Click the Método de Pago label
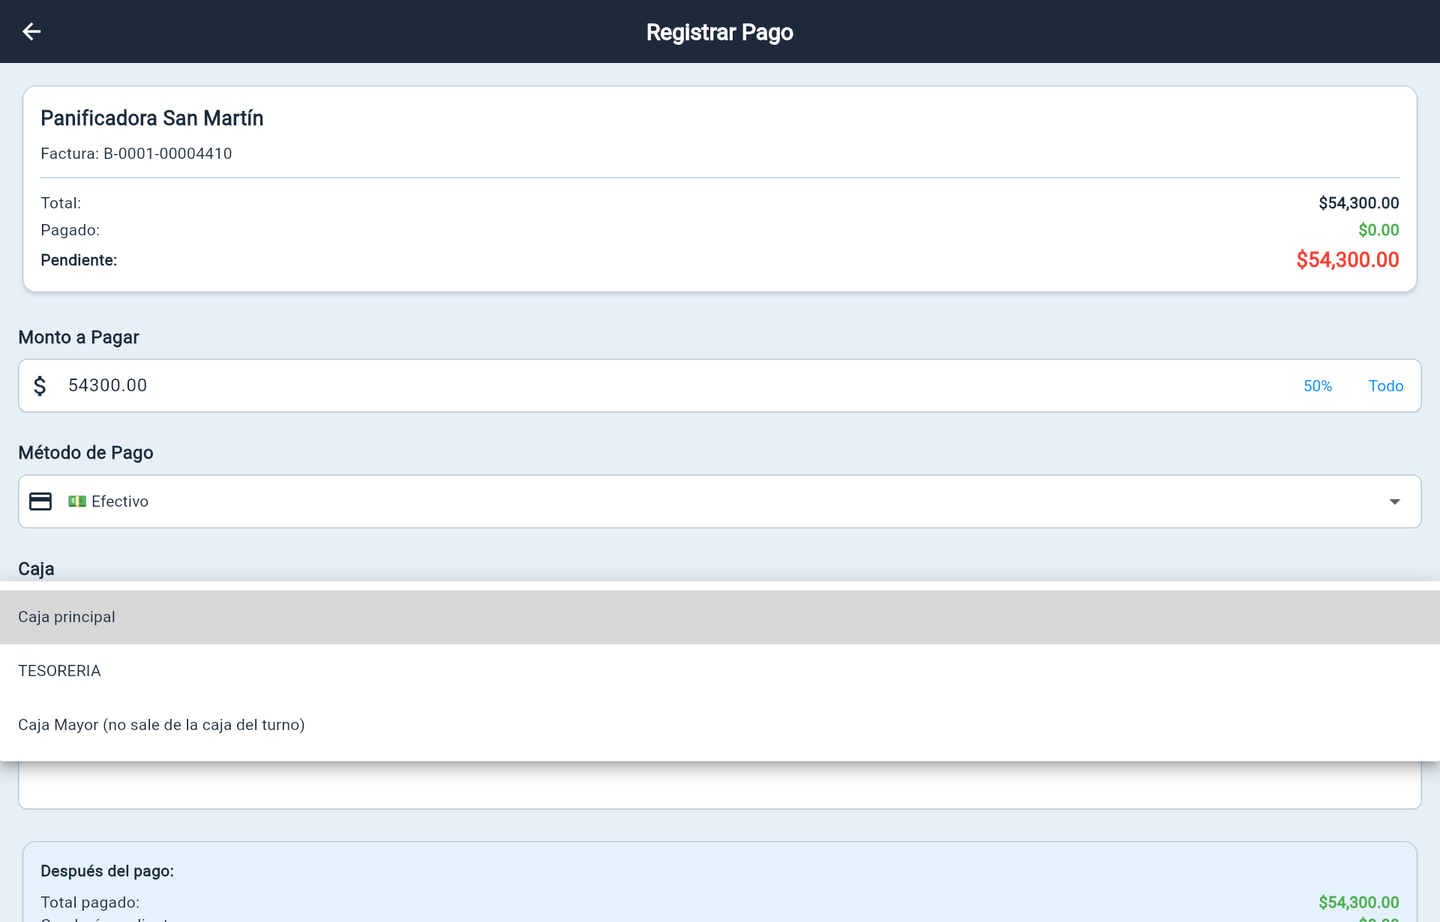Screen dimensions: 1440x922 [x=86, y=453]
